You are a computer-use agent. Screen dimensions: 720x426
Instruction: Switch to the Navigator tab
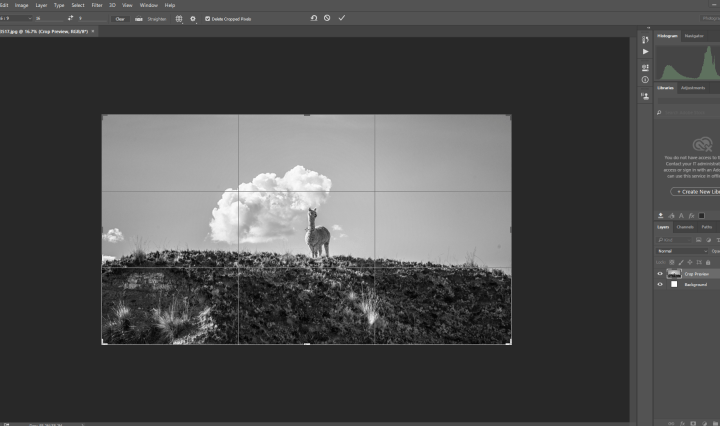694,36
